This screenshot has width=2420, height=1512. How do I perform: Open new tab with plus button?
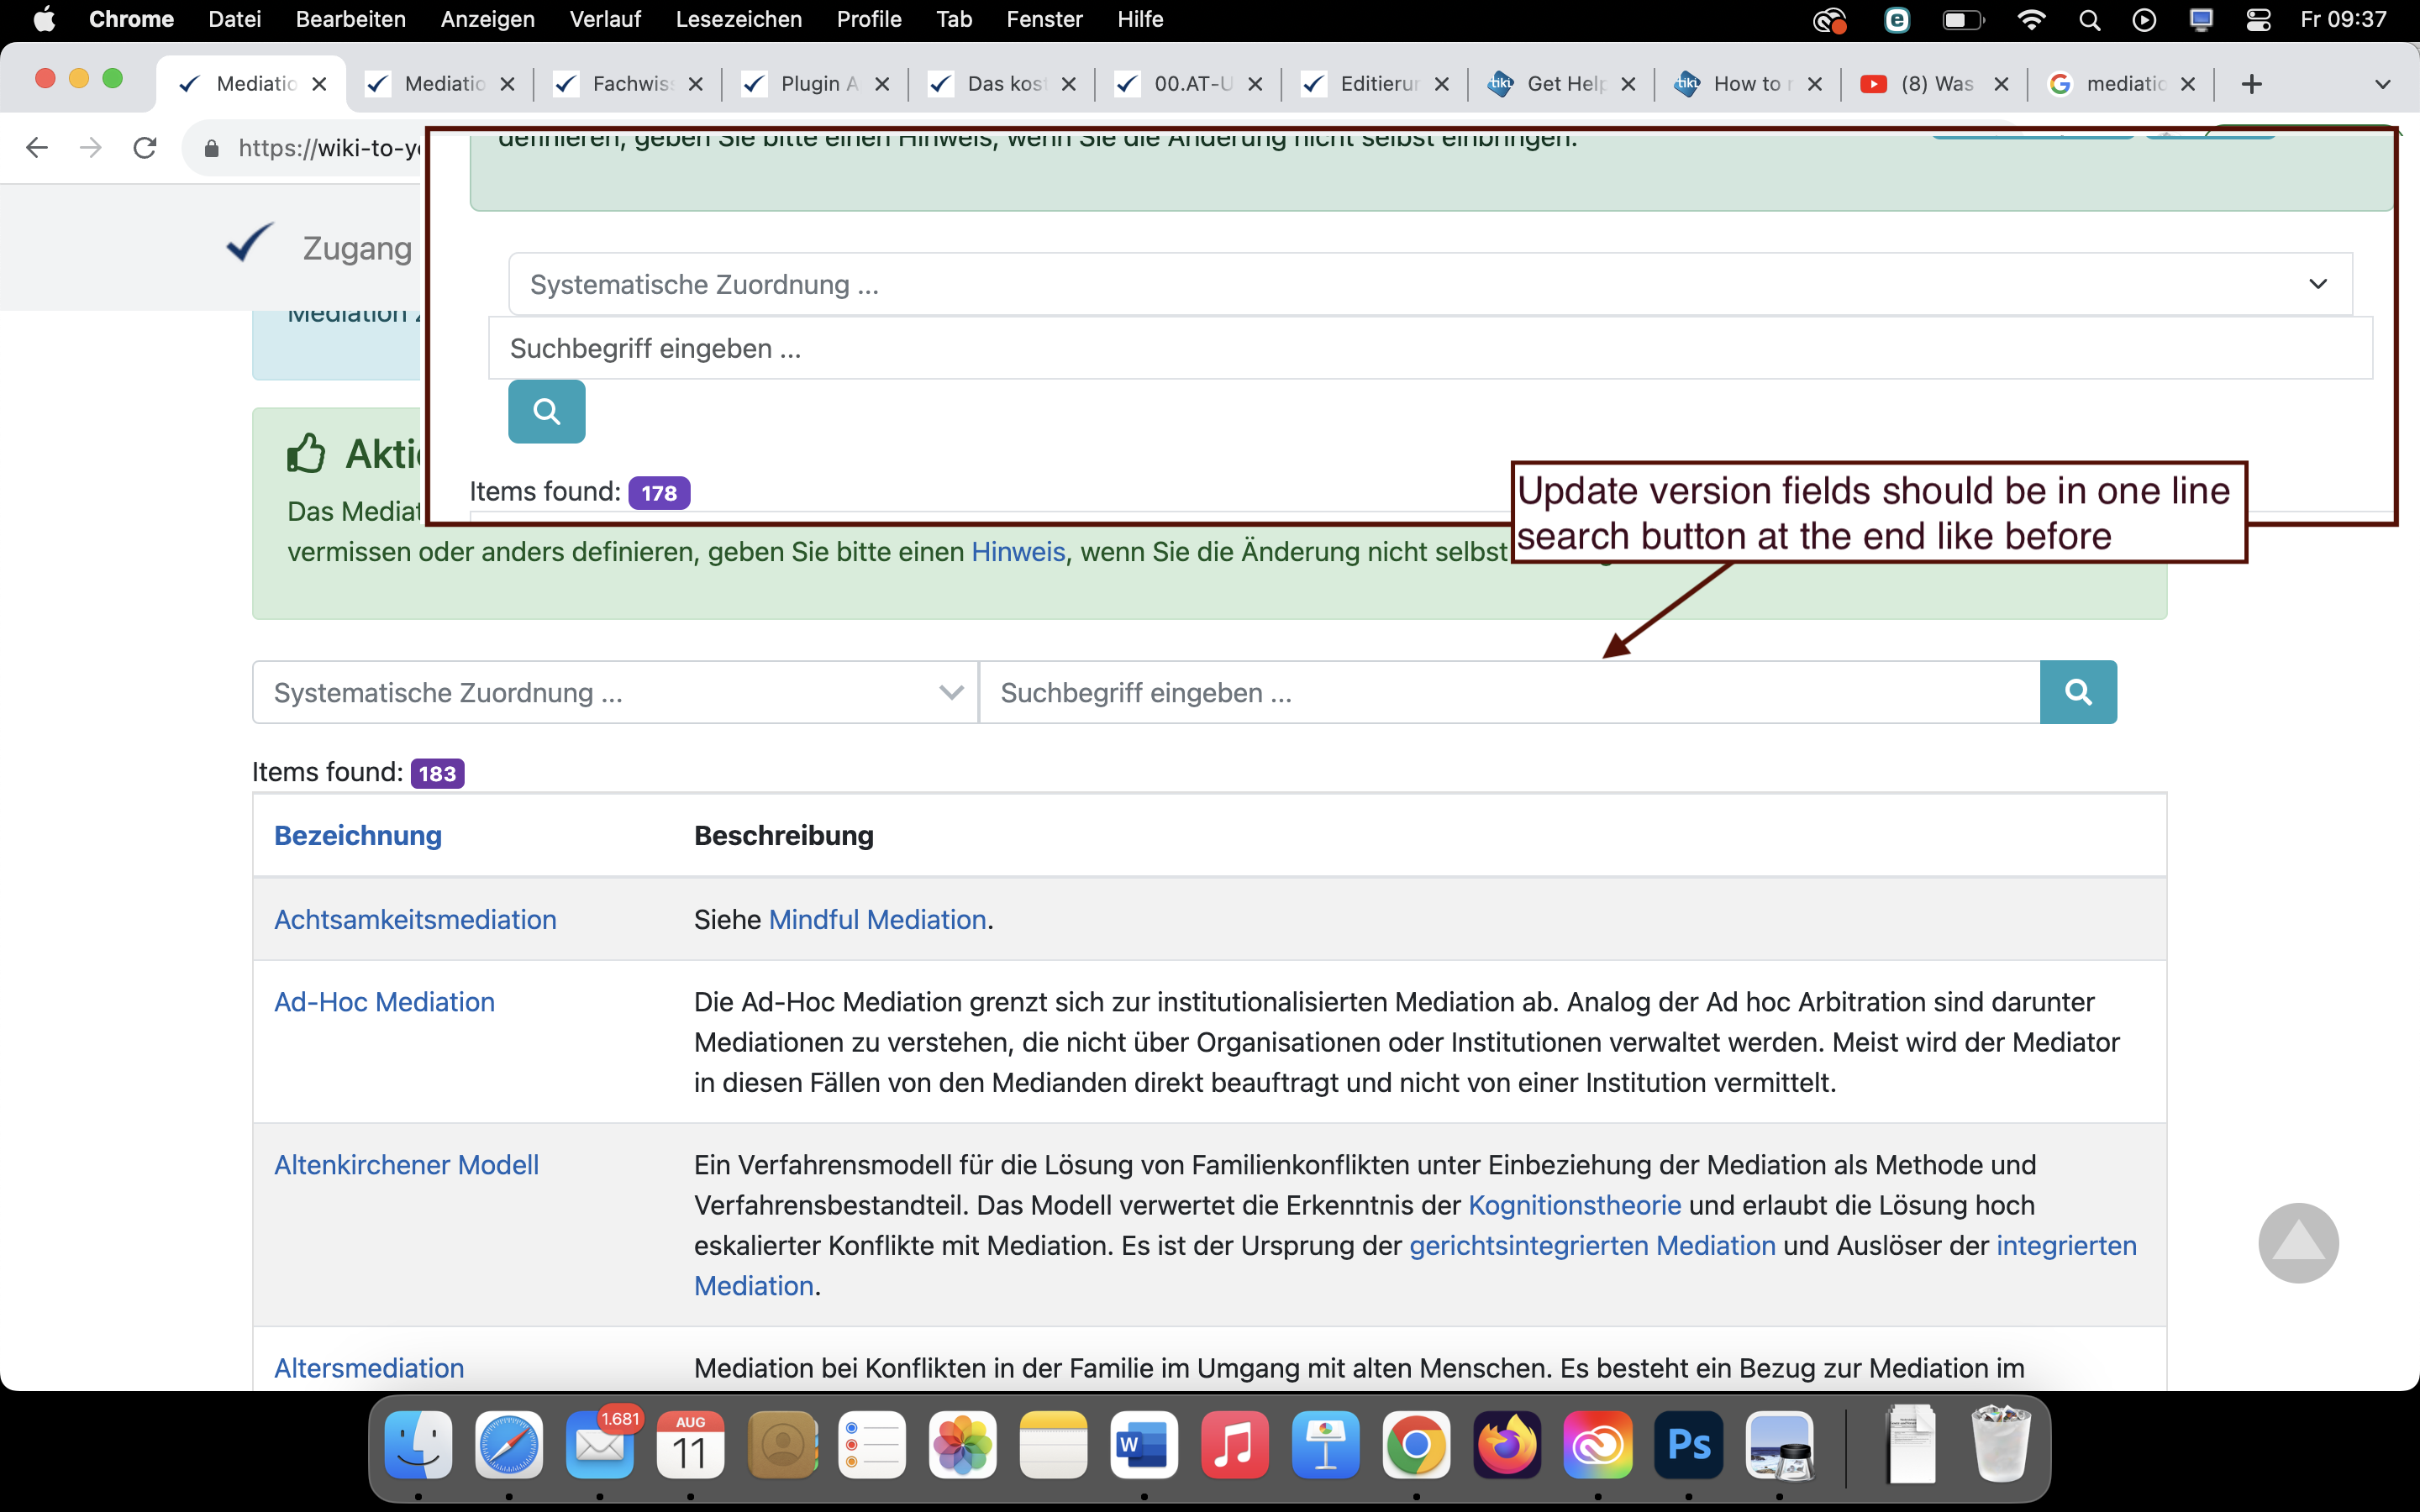[2251, 84]
